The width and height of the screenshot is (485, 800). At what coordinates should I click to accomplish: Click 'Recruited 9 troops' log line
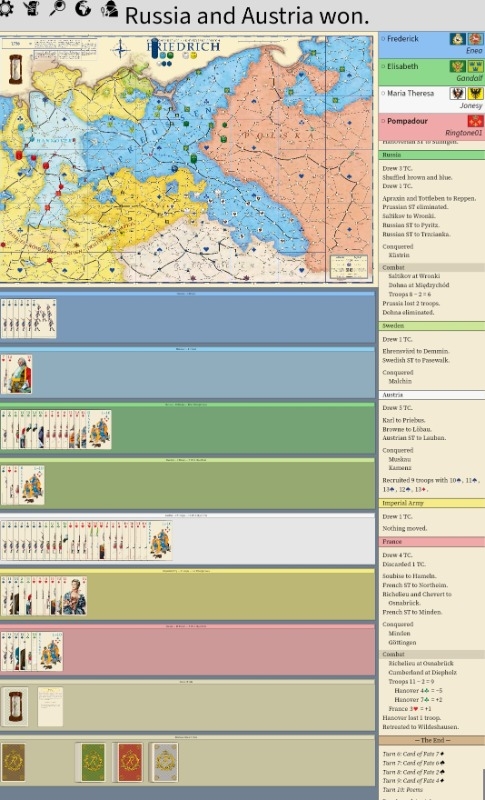(x=430, y=485)
